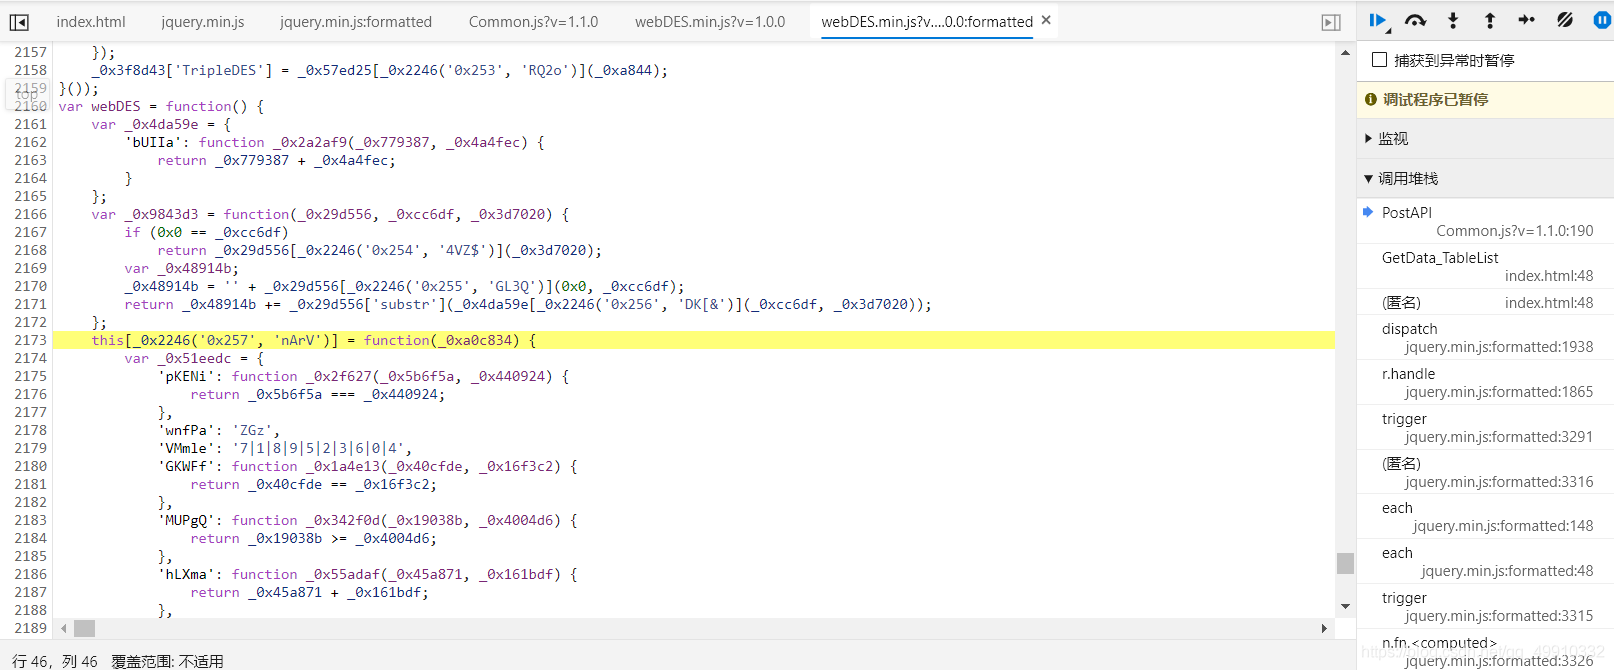Click horizontal scrollbar thumb
Screen dimensions: 1614x670
coord(84,628)
